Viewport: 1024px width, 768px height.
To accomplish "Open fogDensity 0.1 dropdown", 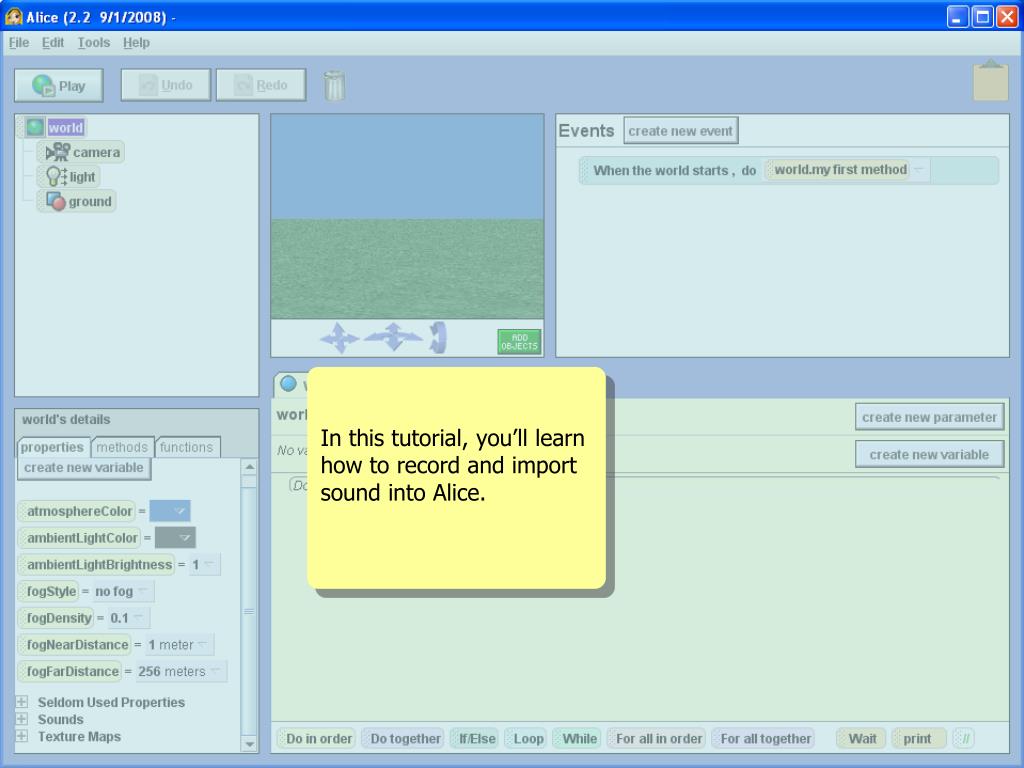I will 128,618.
